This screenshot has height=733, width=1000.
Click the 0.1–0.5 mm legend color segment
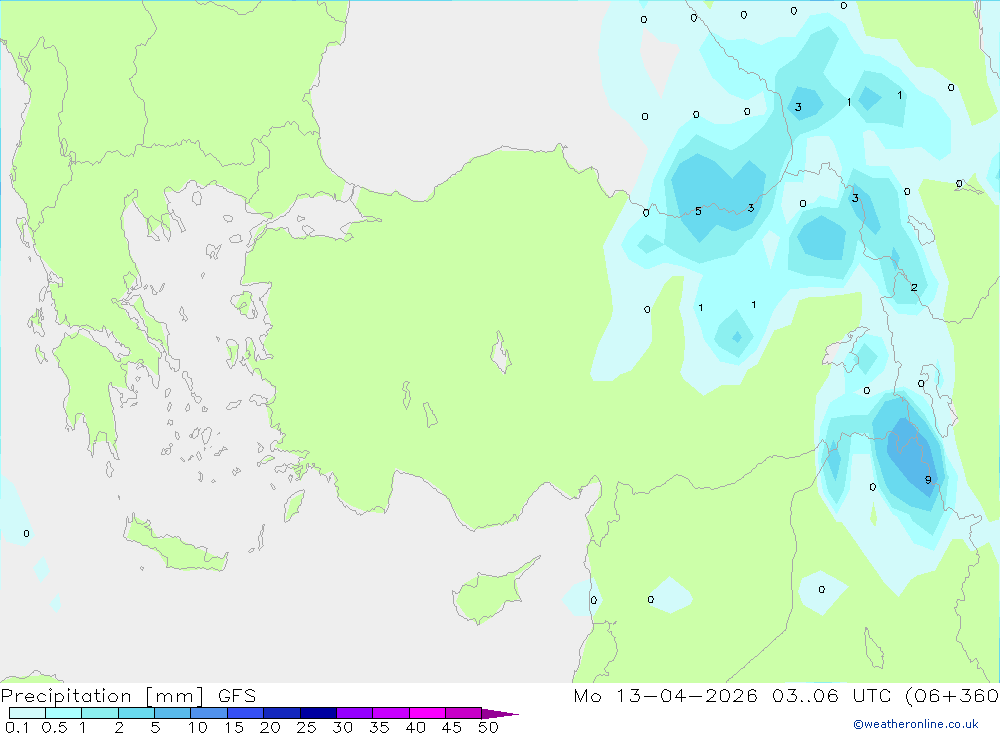pyautogui.click(x=27, y=713)
